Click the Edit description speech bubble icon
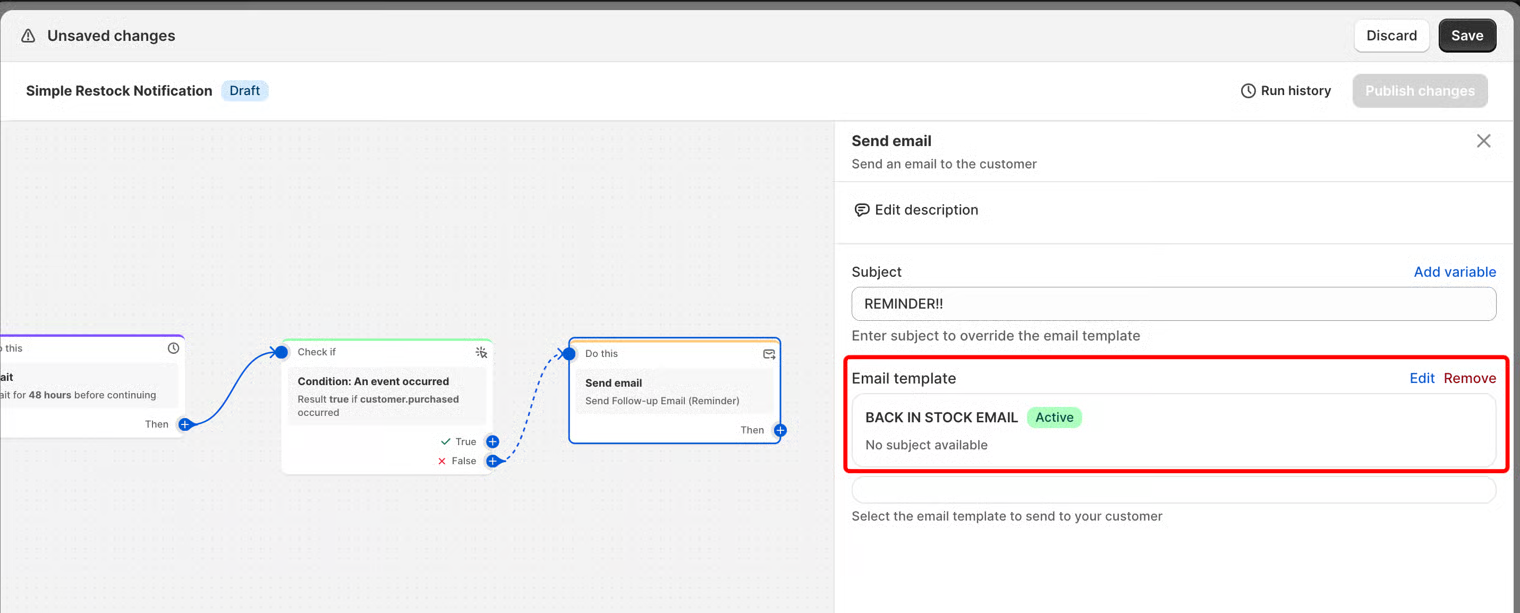1520x613 pixels. (862, 210)
